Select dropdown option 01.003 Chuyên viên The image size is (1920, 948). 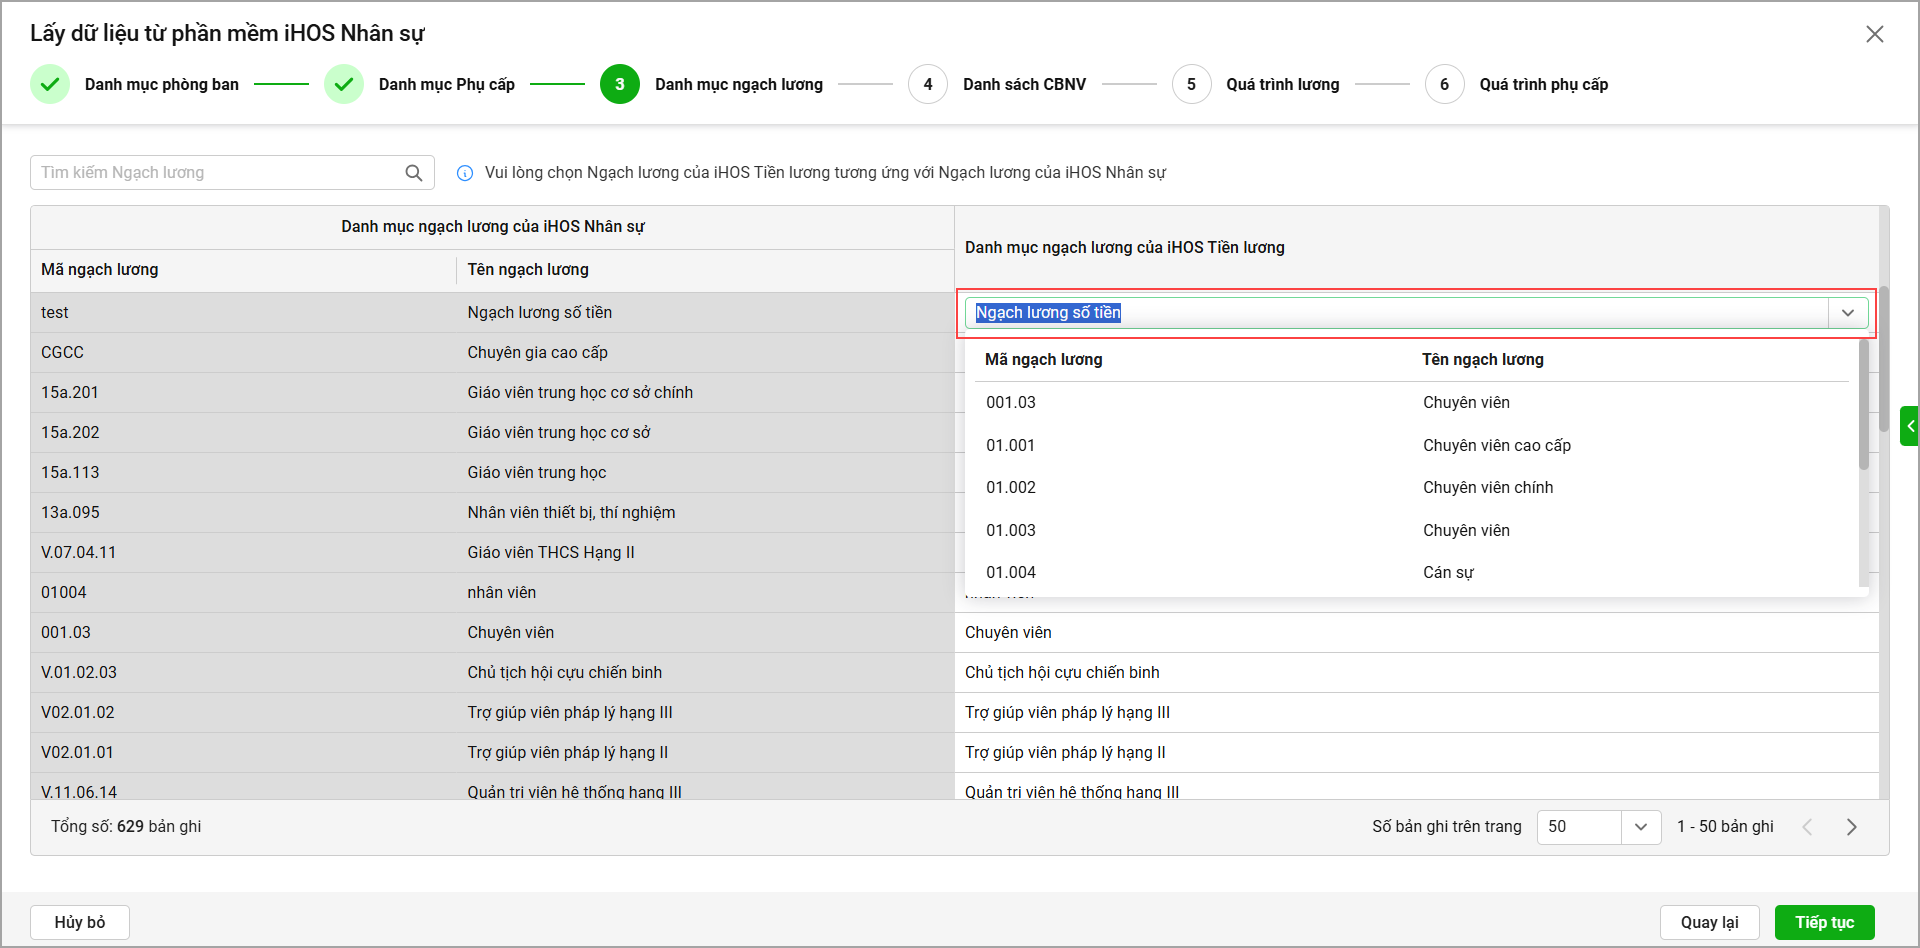pyautogui.click(x=1412, y=530)
